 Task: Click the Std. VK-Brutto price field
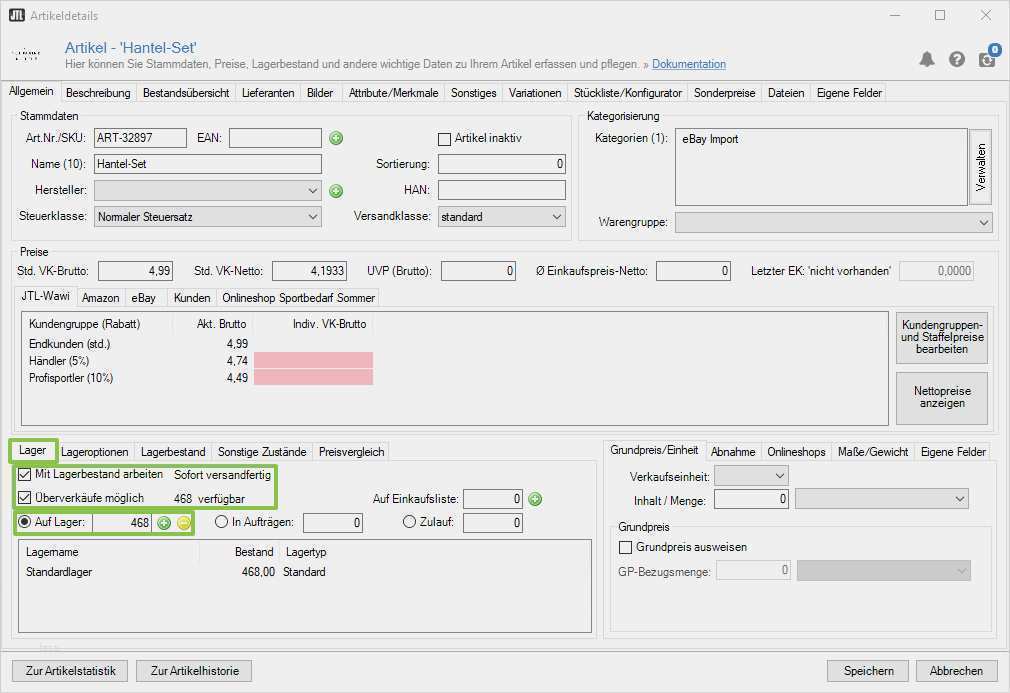coord(135,271)
